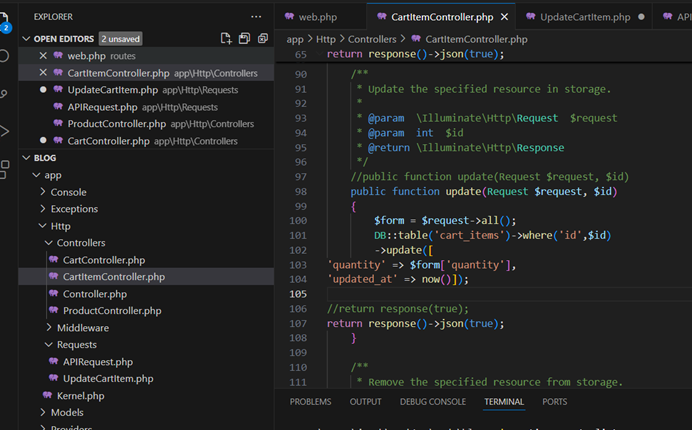The height and width of the screenshot is (430, 692).
Task: Open the Extensions view
Action: (x=5, y=167)
